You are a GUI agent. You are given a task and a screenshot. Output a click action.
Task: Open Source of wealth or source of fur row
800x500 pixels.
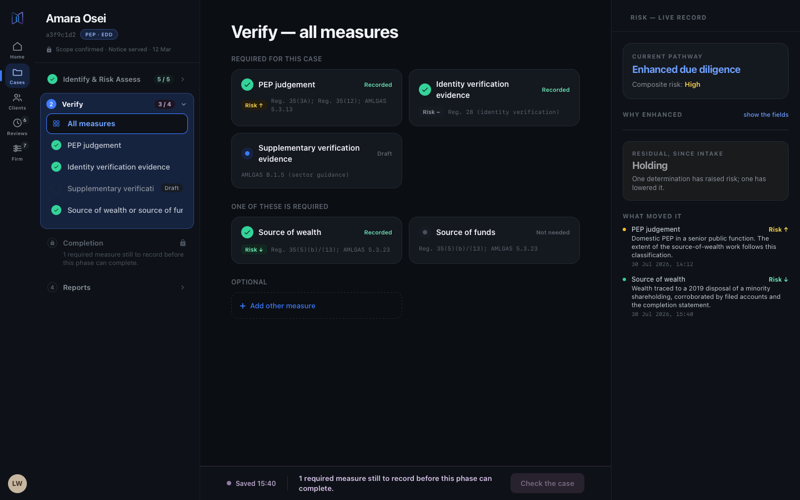click(x=117, y=210)
